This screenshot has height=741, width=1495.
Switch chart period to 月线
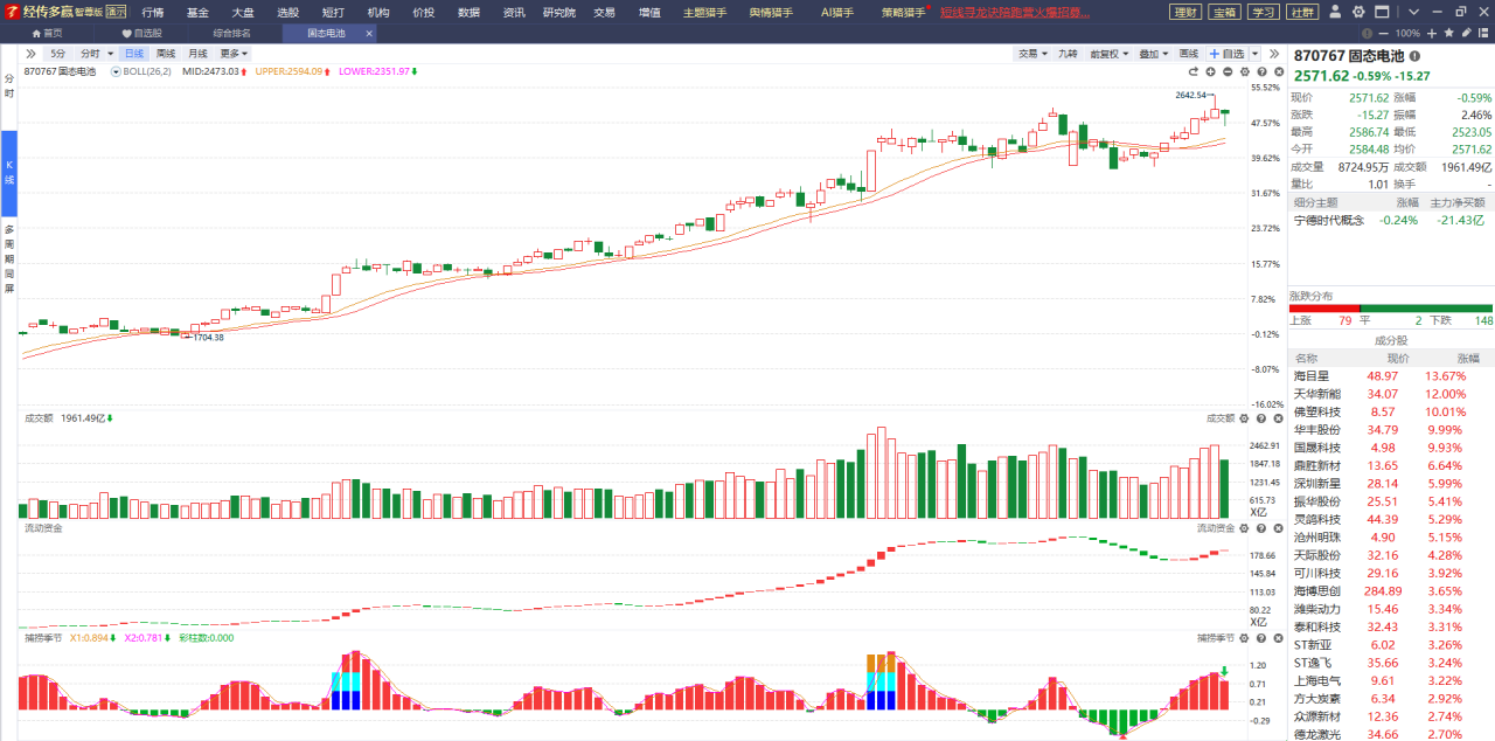point(198,54)
